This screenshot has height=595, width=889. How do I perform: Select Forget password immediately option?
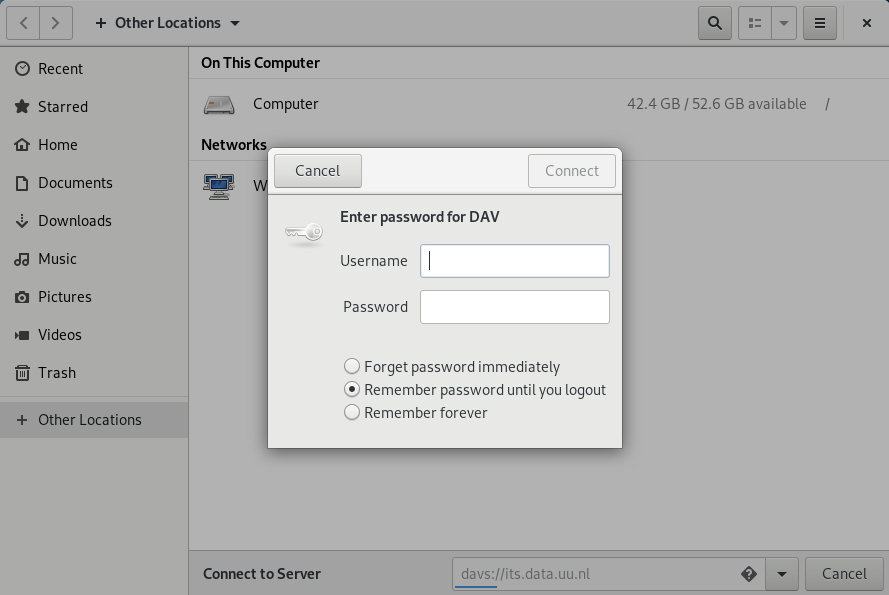[x=352, y=367]
